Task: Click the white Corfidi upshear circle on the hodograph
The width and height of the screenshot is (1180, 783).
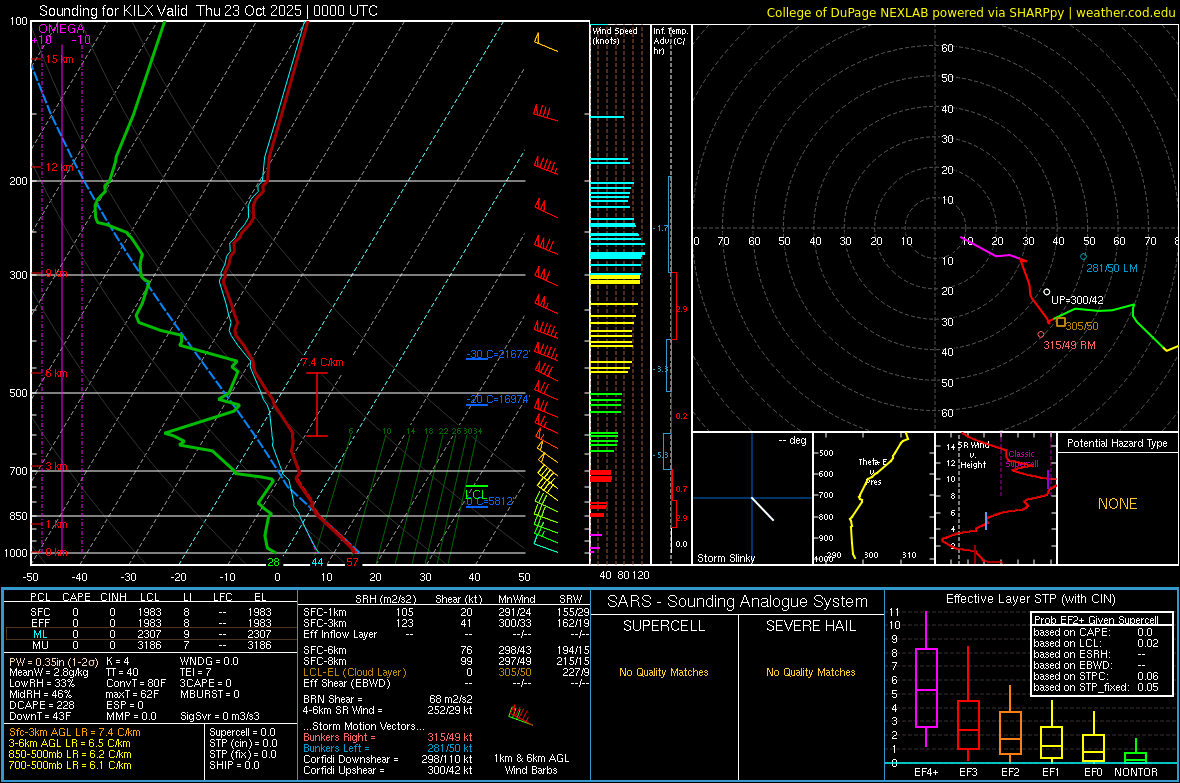Action: [x=1047, y=292]
